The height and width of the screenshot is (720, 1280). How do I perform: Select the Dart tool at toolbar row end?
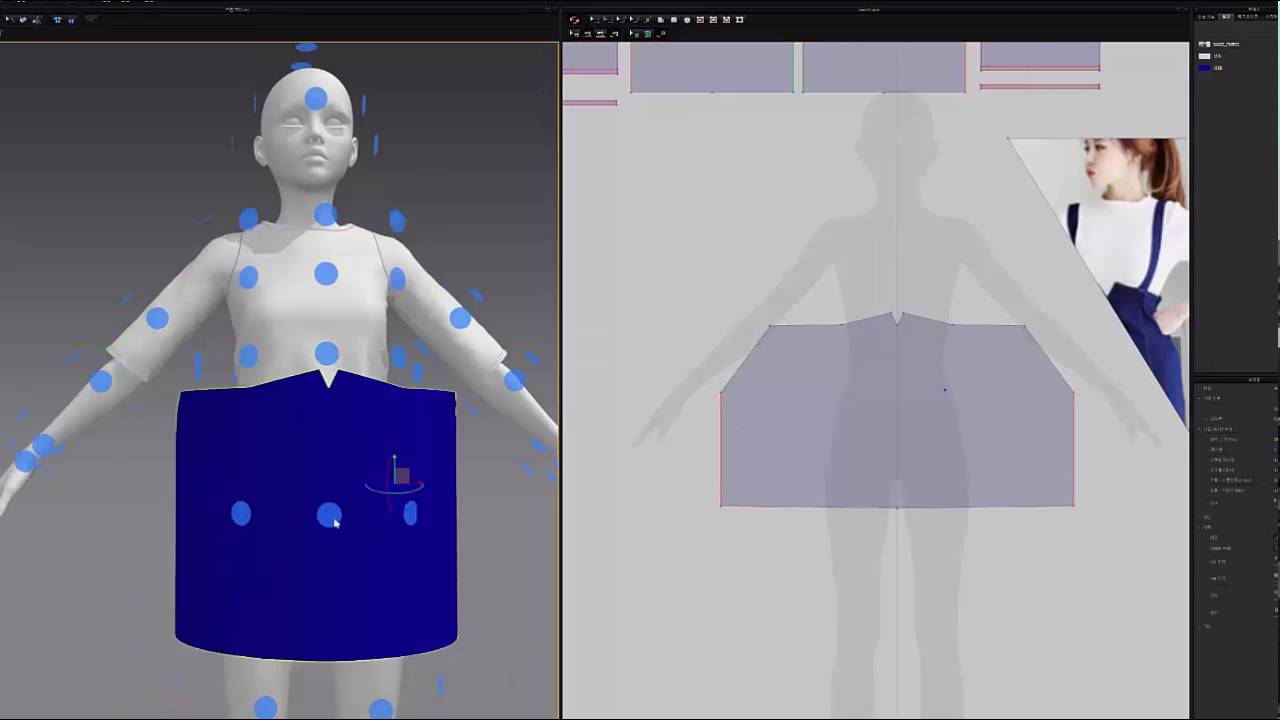[739, 20]
